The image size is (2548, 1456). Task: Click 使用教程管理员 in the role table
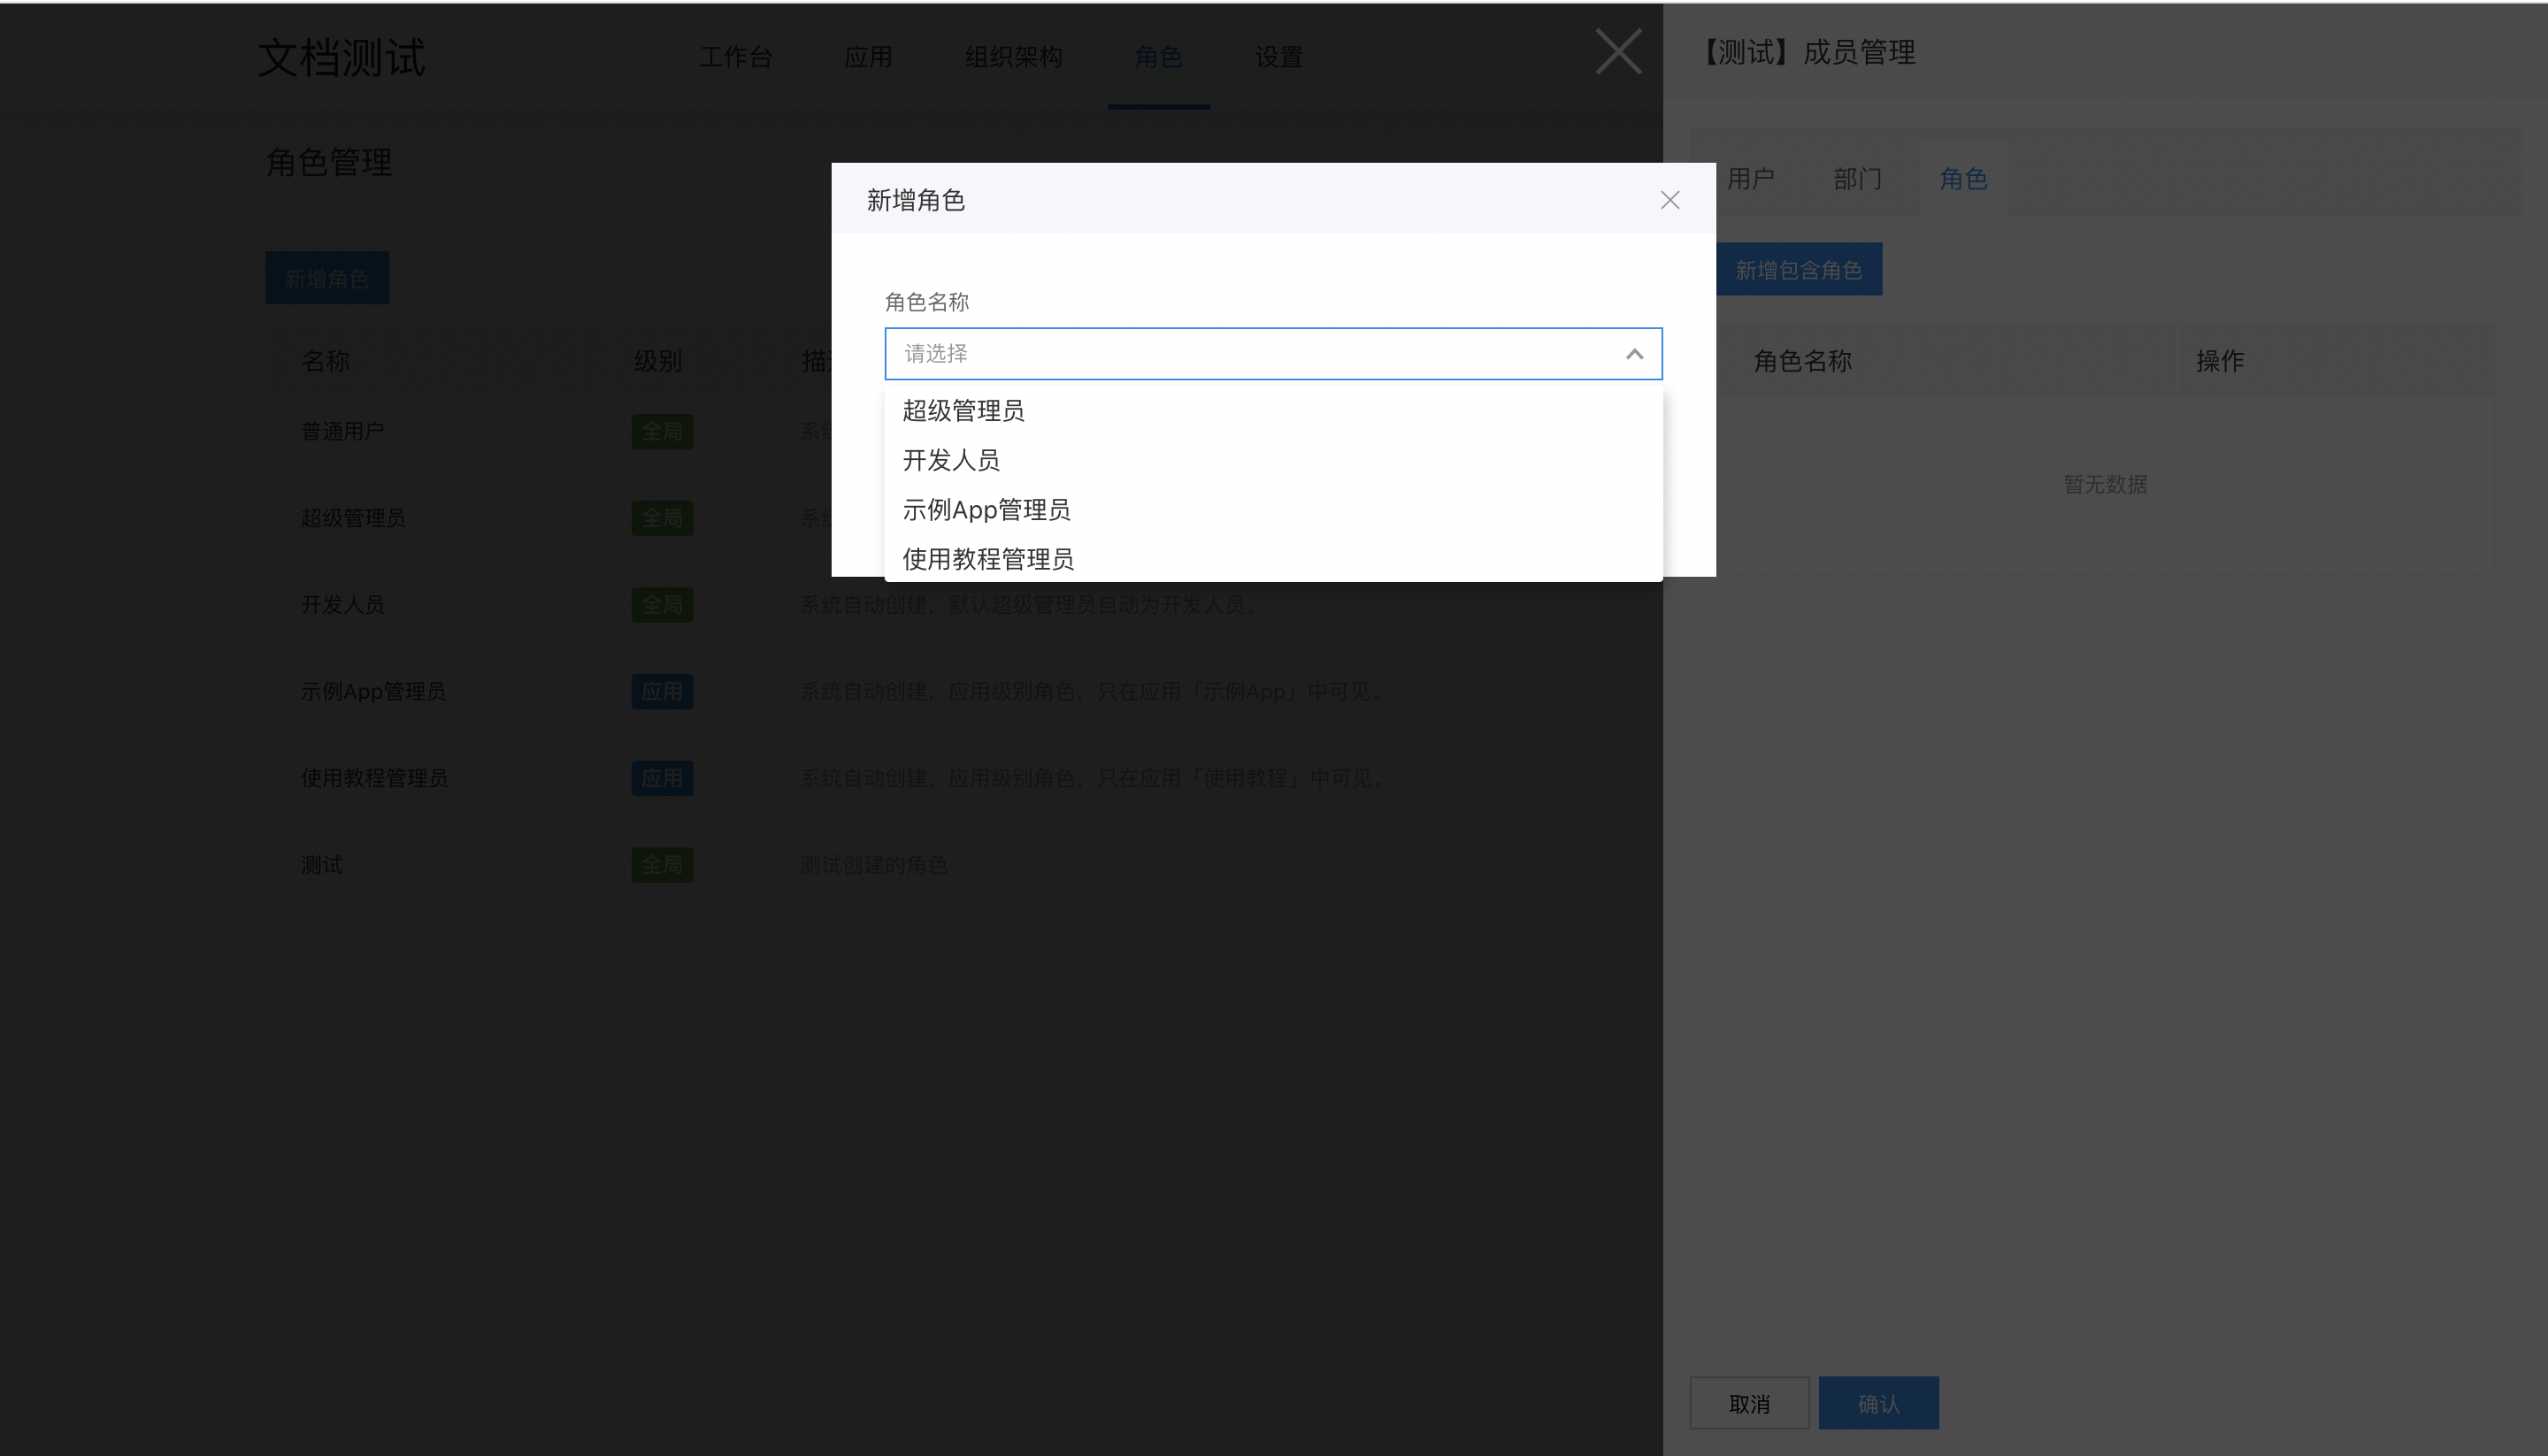(x=374, y=778)
